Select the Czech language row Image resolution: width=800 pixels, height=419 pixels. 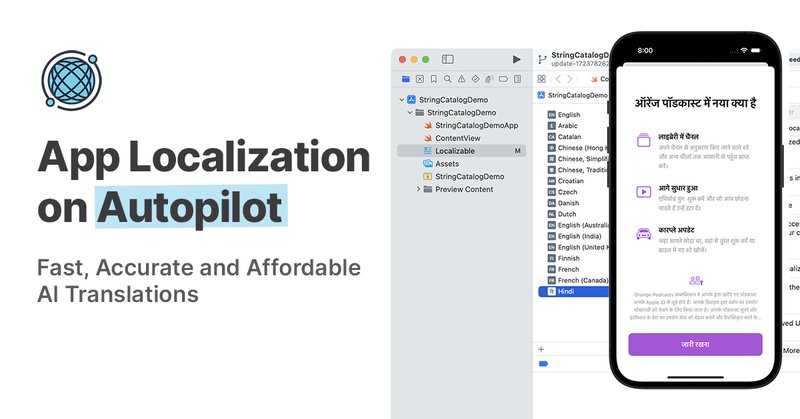(573, 192)
